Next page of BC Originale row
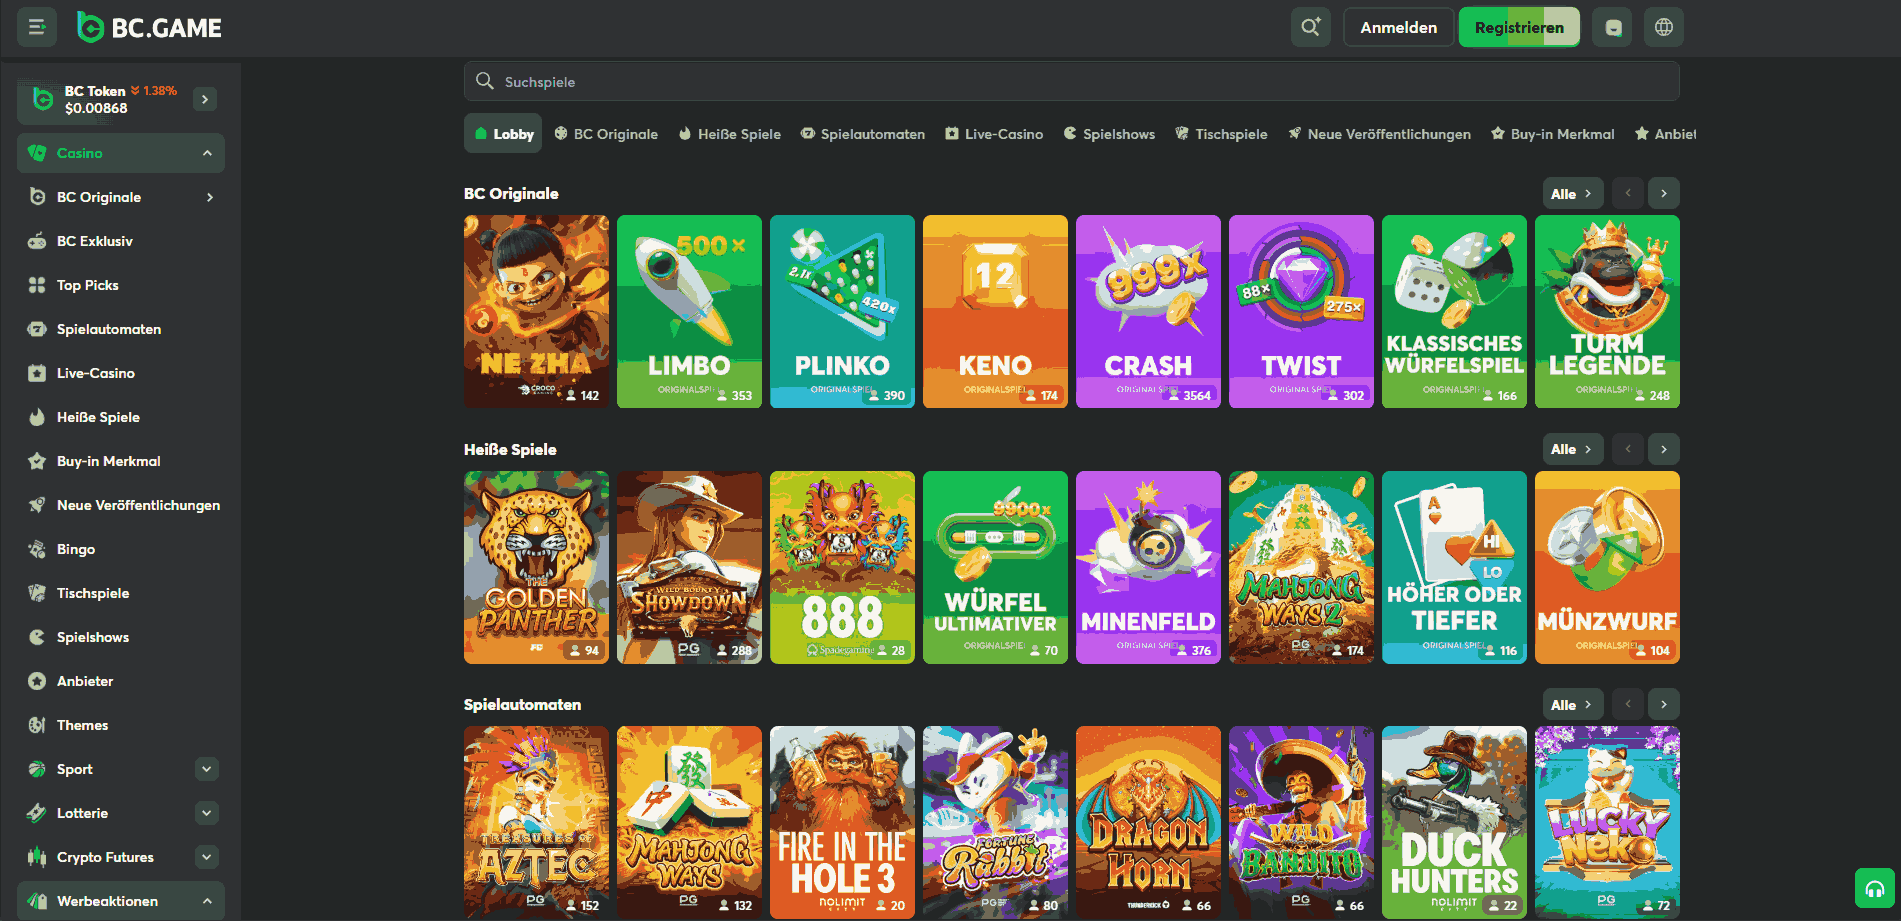Viewport: 1901px width, 921px height. pyautogui.click(x=1664, y=193)
